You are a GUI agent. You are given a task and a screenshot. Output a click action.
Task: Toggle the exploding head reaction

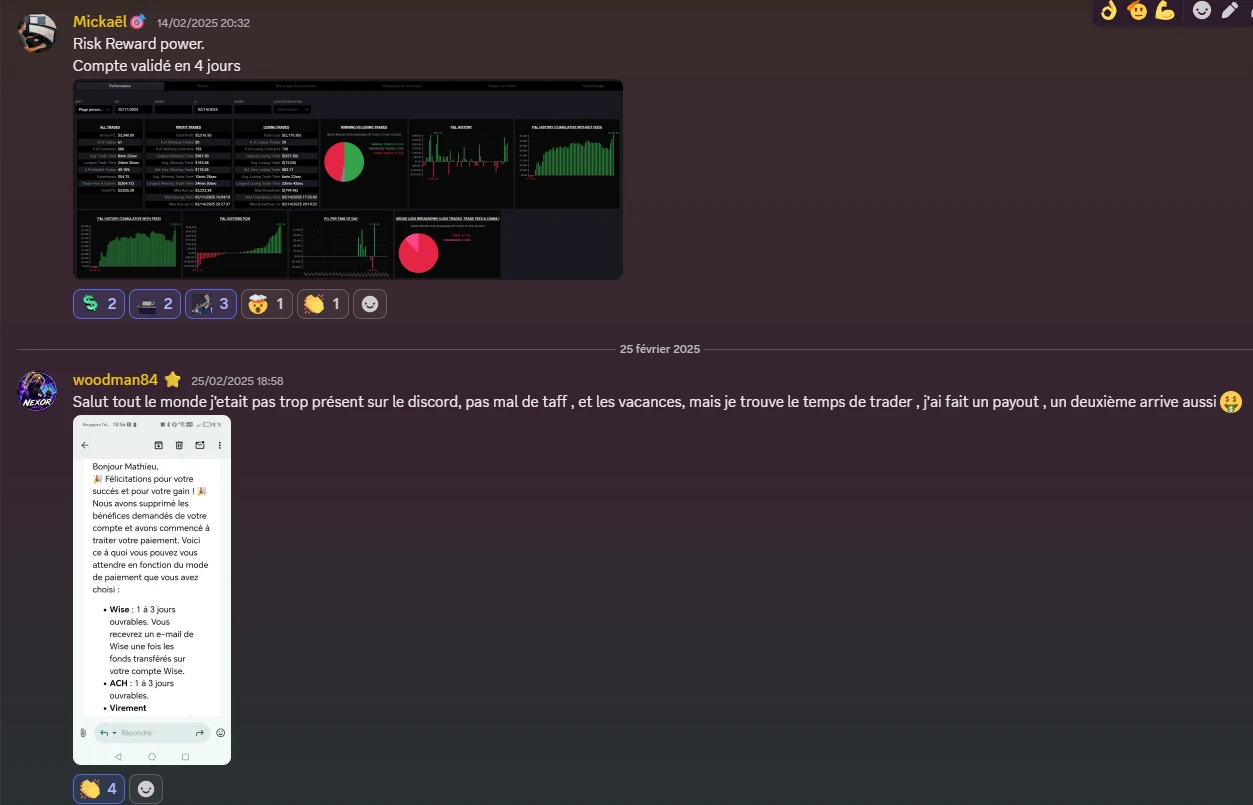tap(267, 304)
